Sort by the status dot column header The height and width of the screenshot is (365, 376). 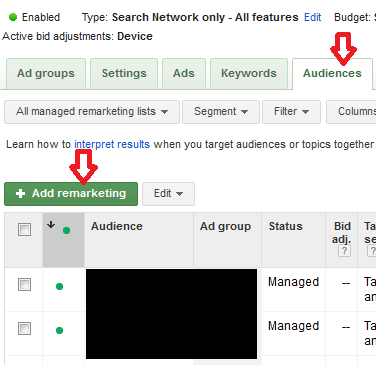coord(63,240)
